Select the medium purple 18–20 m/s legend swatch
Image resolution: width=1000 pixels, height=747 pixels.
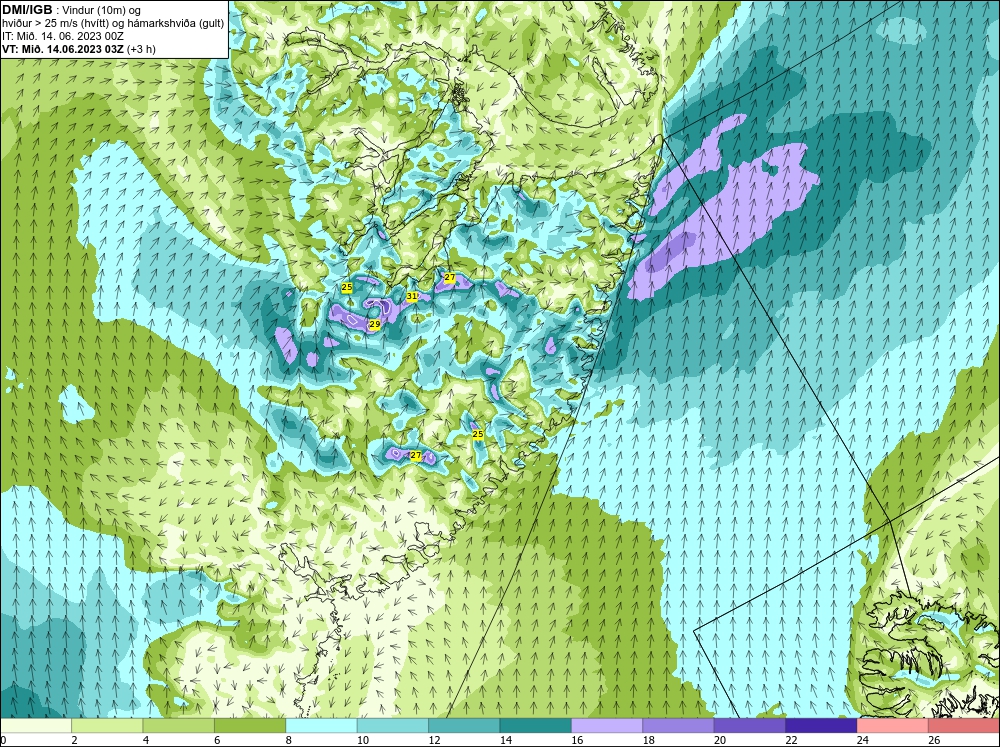pyautogui.click(x=679, y=726)
